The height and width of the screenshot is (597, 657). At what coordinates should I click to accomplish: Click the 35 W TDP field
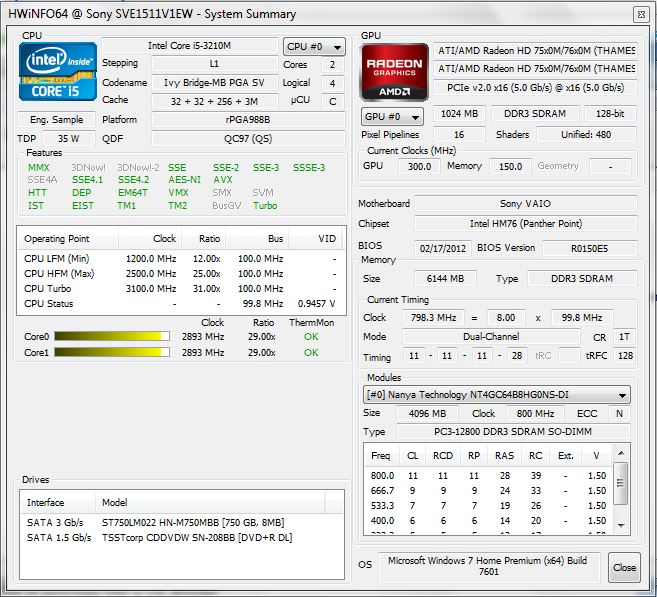(69, 139)
